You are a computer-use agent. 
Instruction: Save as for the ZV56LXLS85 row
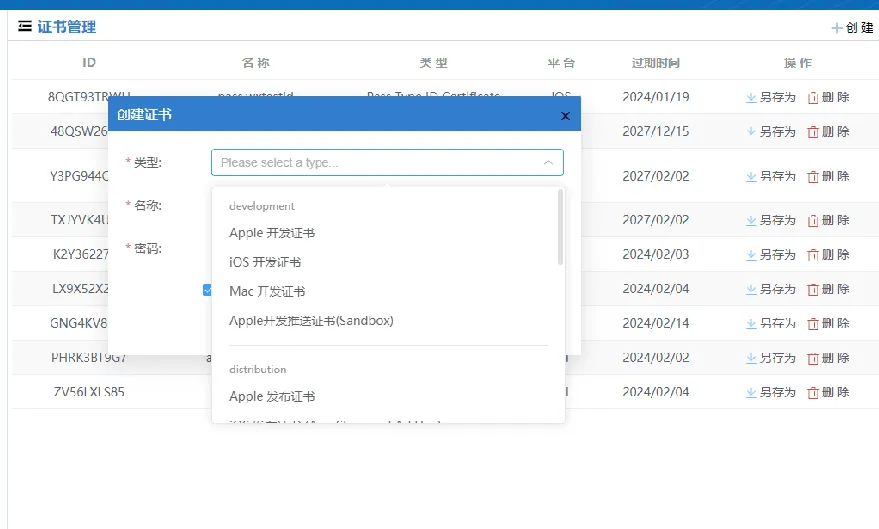[770, 392]
